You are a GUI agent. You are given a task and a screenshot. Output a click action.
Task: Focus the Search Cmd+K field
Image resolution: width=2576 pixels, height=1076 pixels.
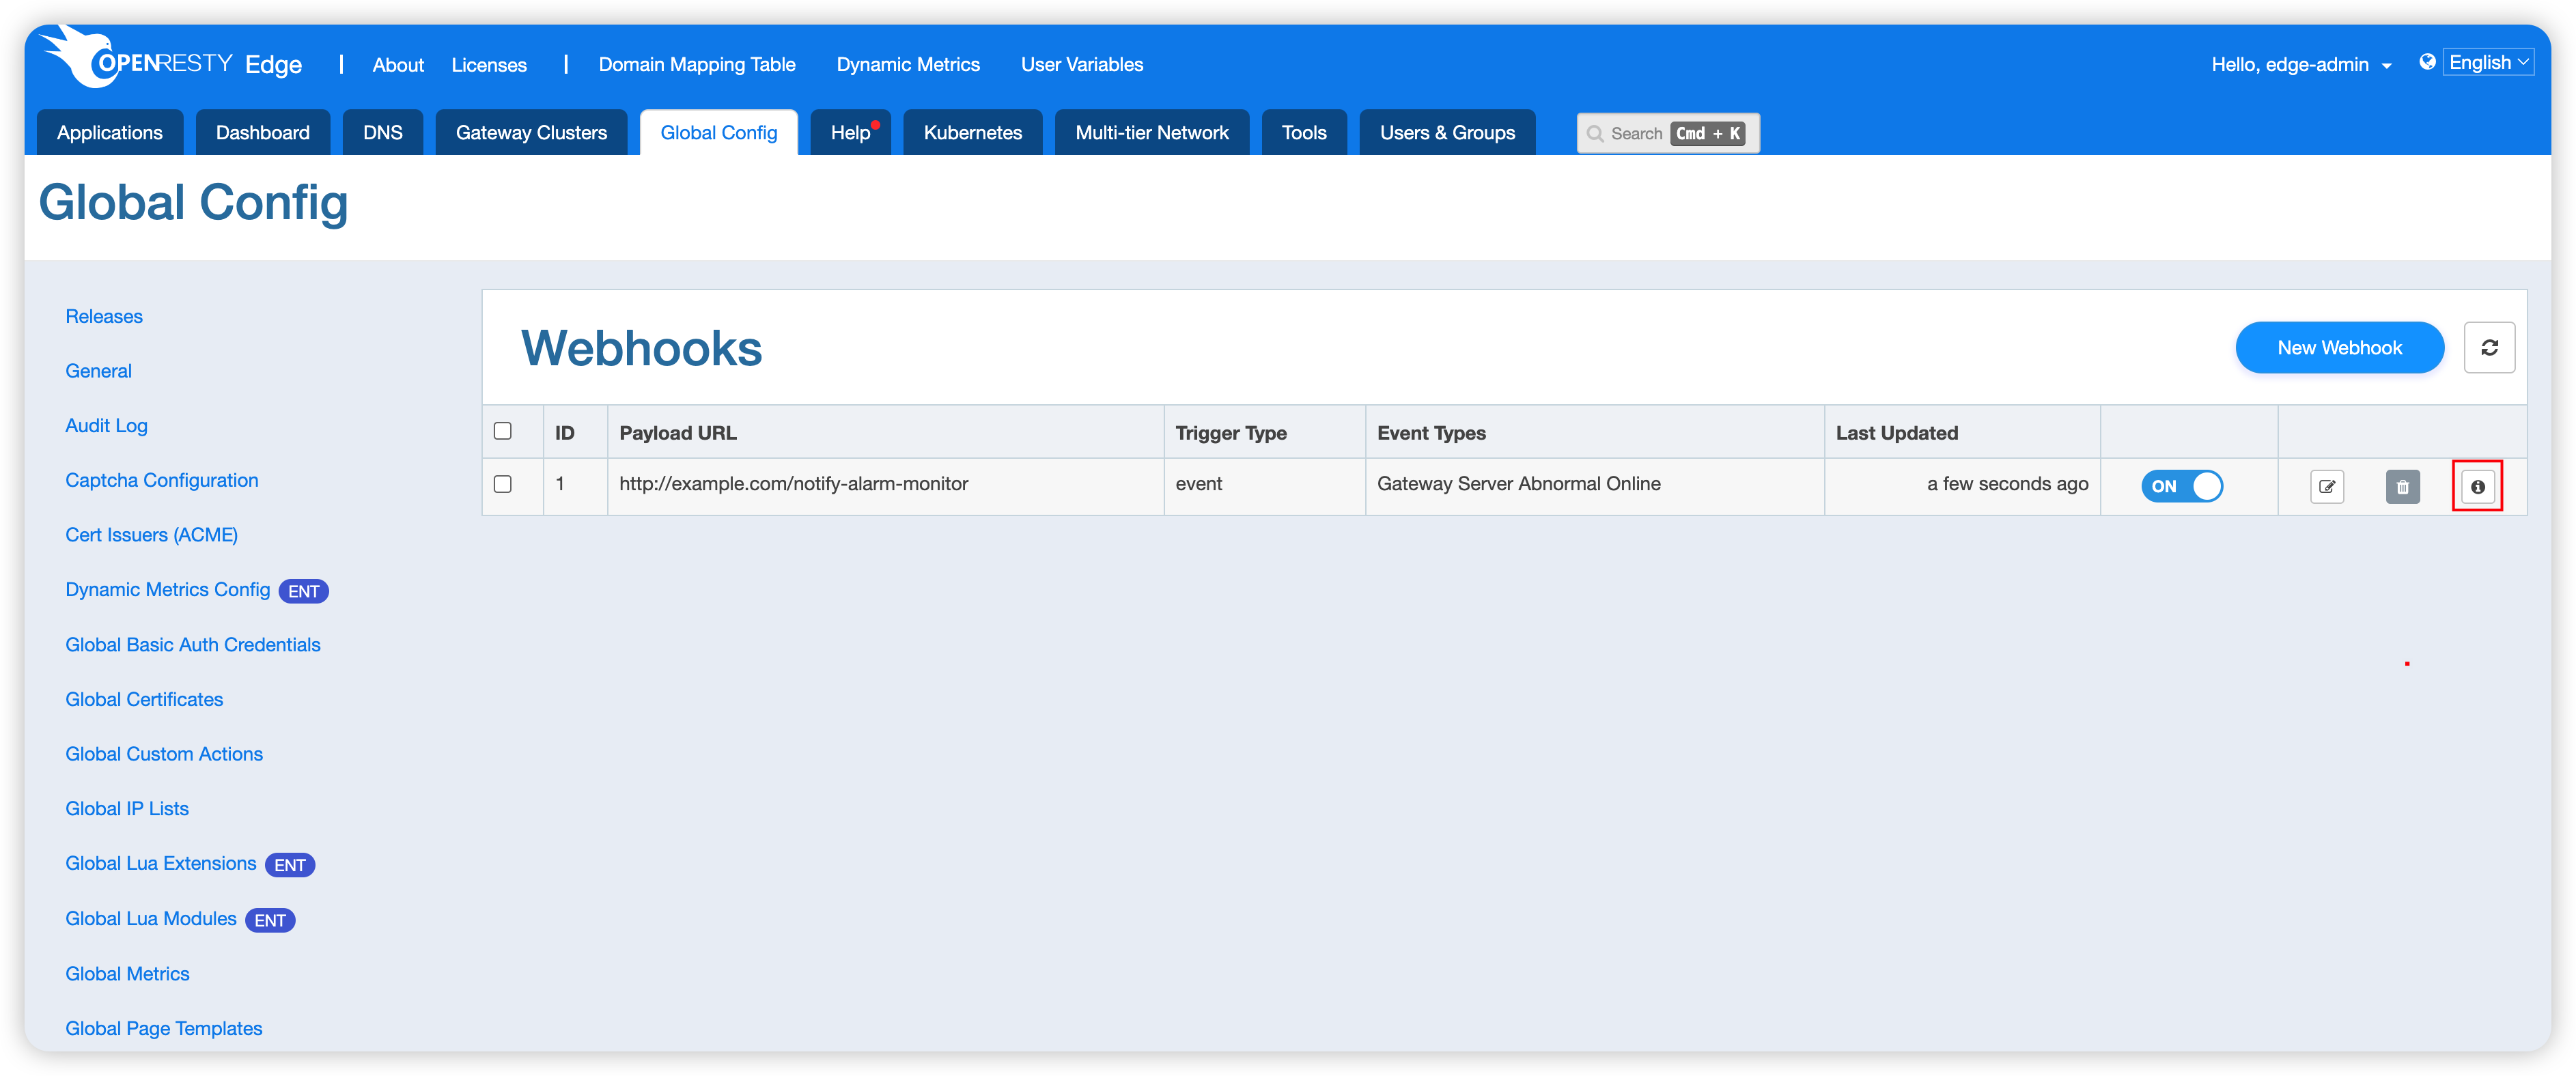pyautogui.click(x=1668, y=133)
